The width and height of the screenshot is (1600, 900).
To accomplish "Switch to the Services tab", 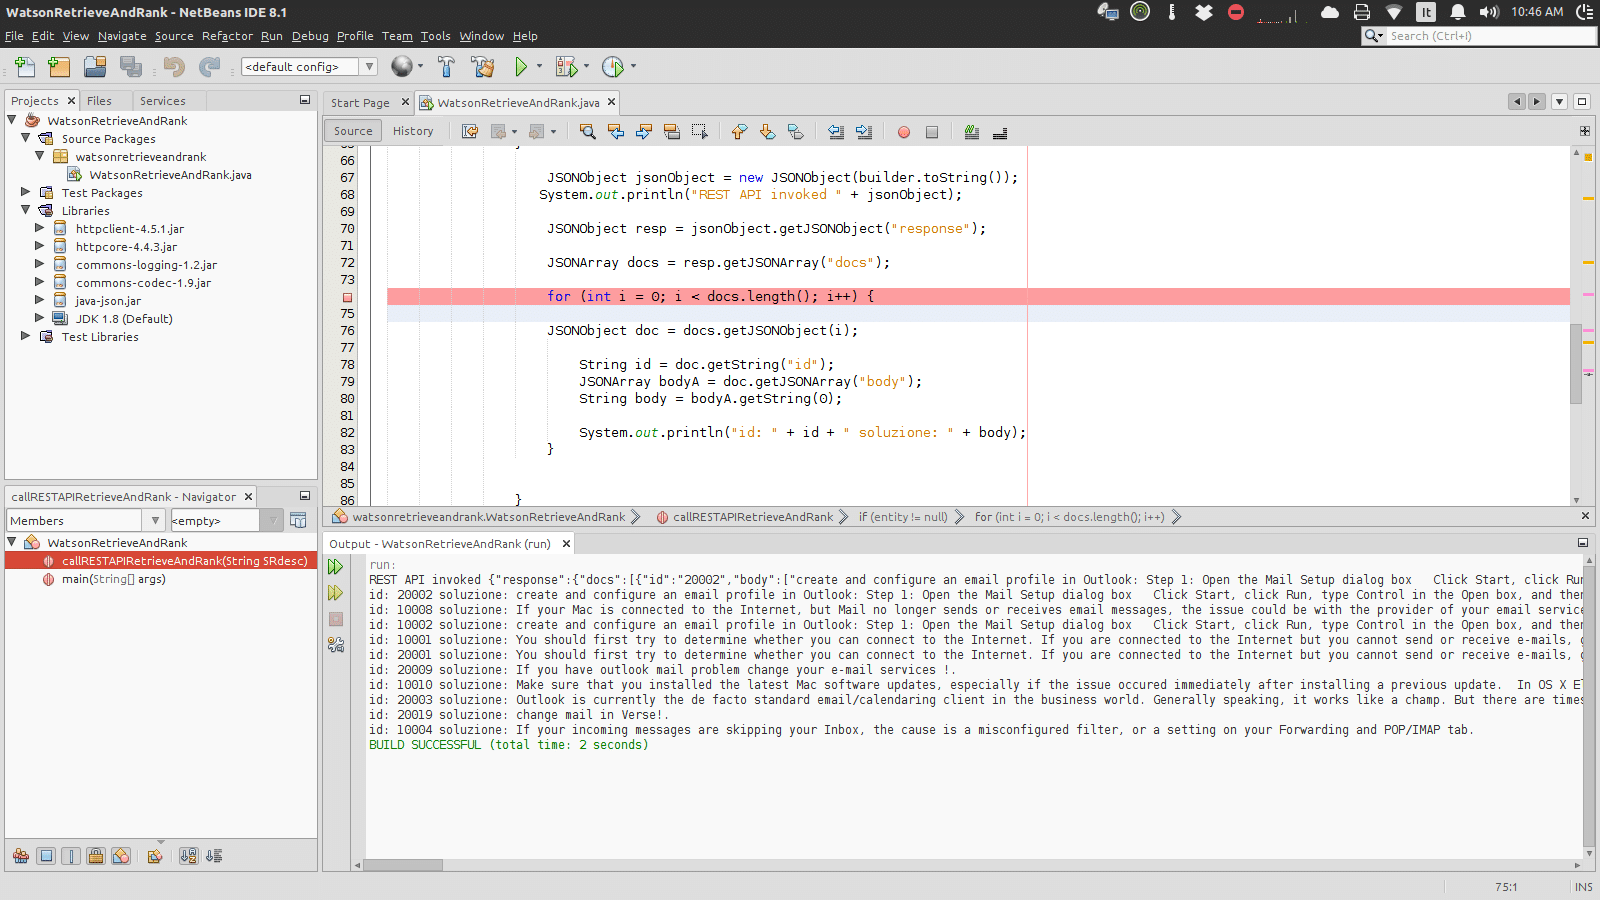I will click(x=163, y=101).
